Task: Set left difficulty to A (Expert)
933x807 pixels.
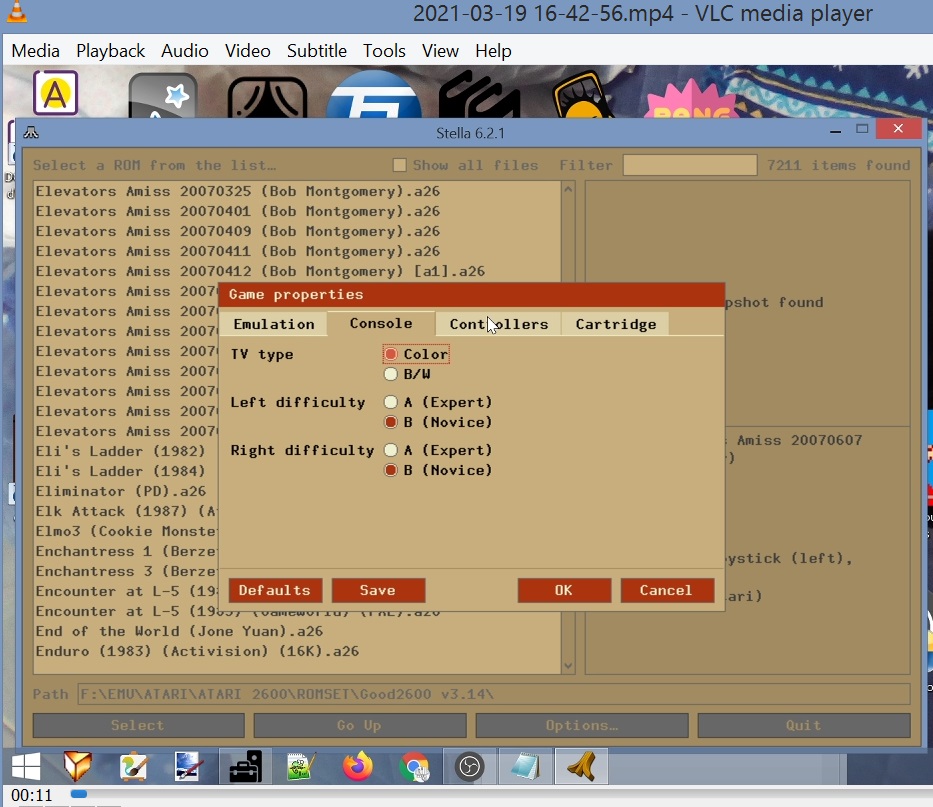Action: [x=391, y=402]
